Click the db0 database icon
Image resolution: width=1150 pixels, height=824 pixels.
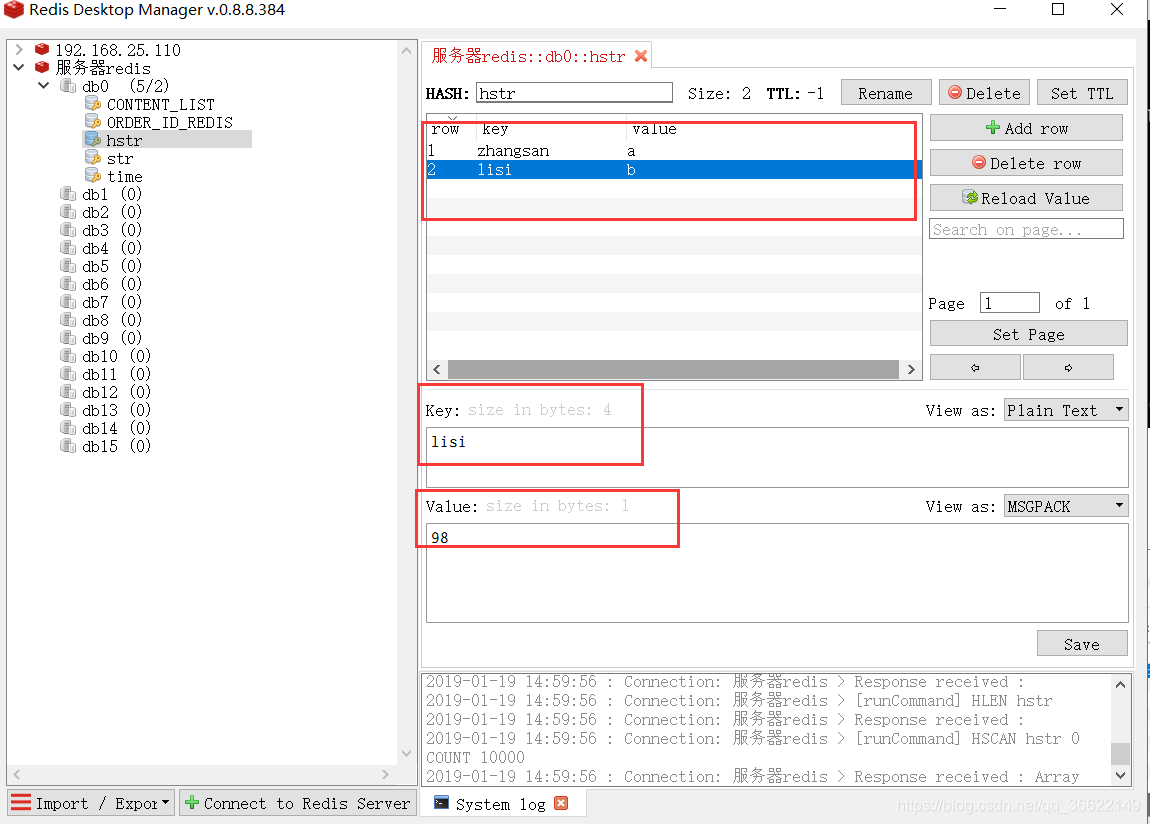pyautogui.click(x=68, y=86)
